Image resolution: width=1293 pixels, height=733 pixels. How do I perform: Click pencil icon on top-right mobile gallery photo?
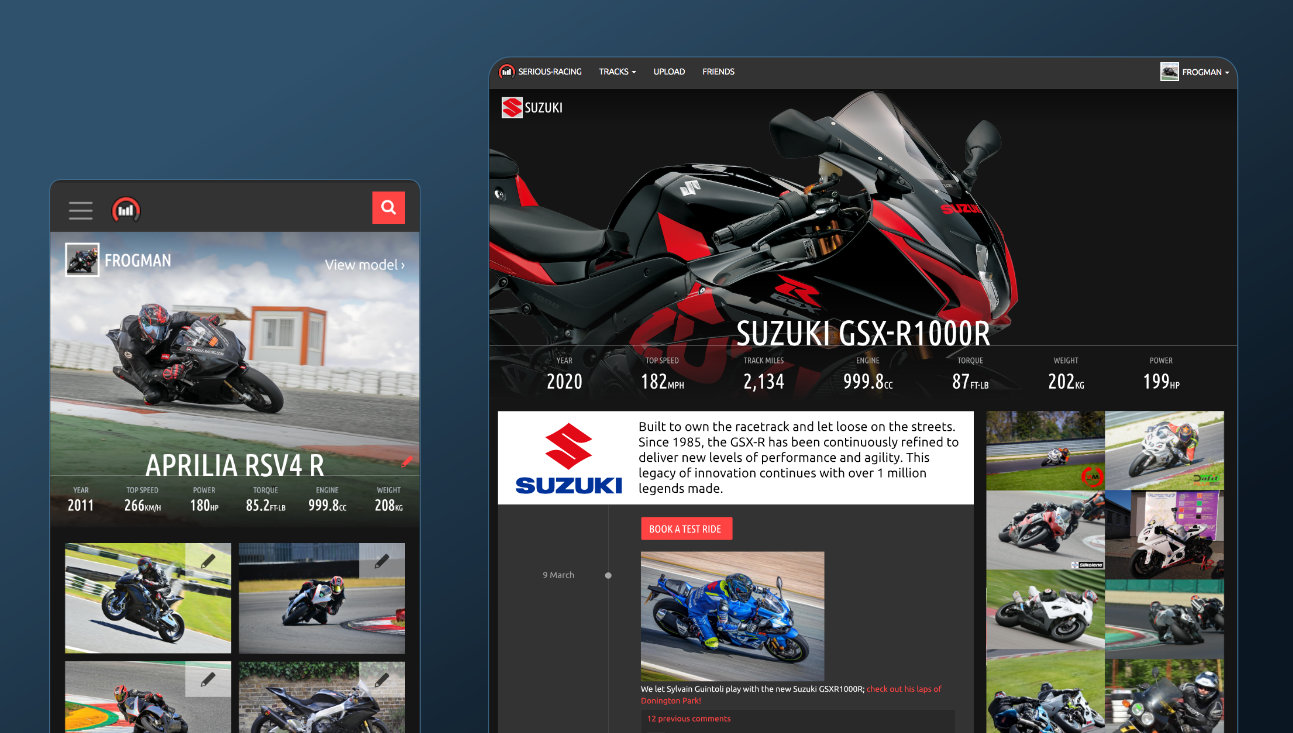click(382, 561)
